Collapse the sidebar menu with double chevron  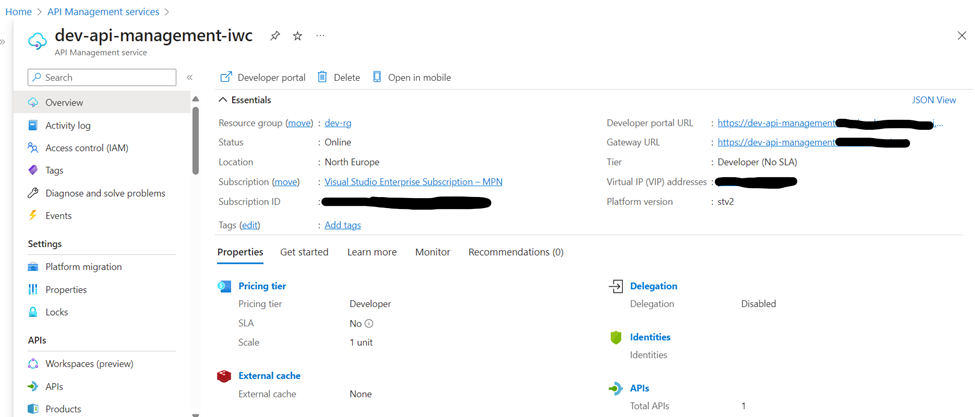click(190, 77)
